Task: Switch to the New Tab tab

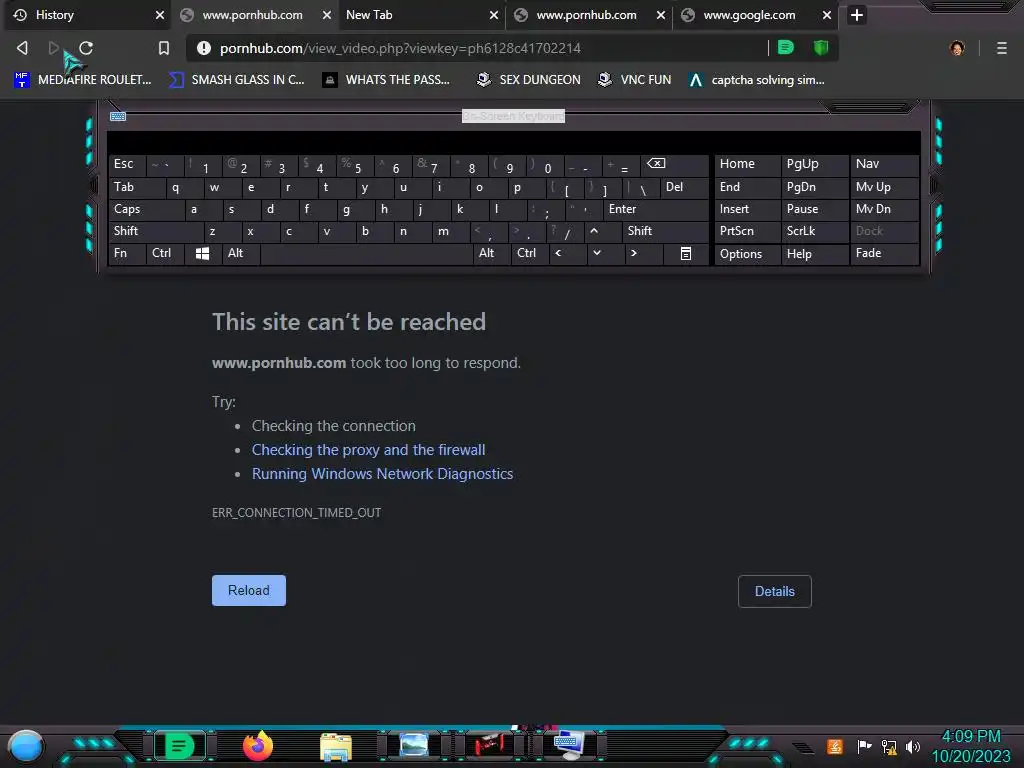Action: click(x=422, y=14)
